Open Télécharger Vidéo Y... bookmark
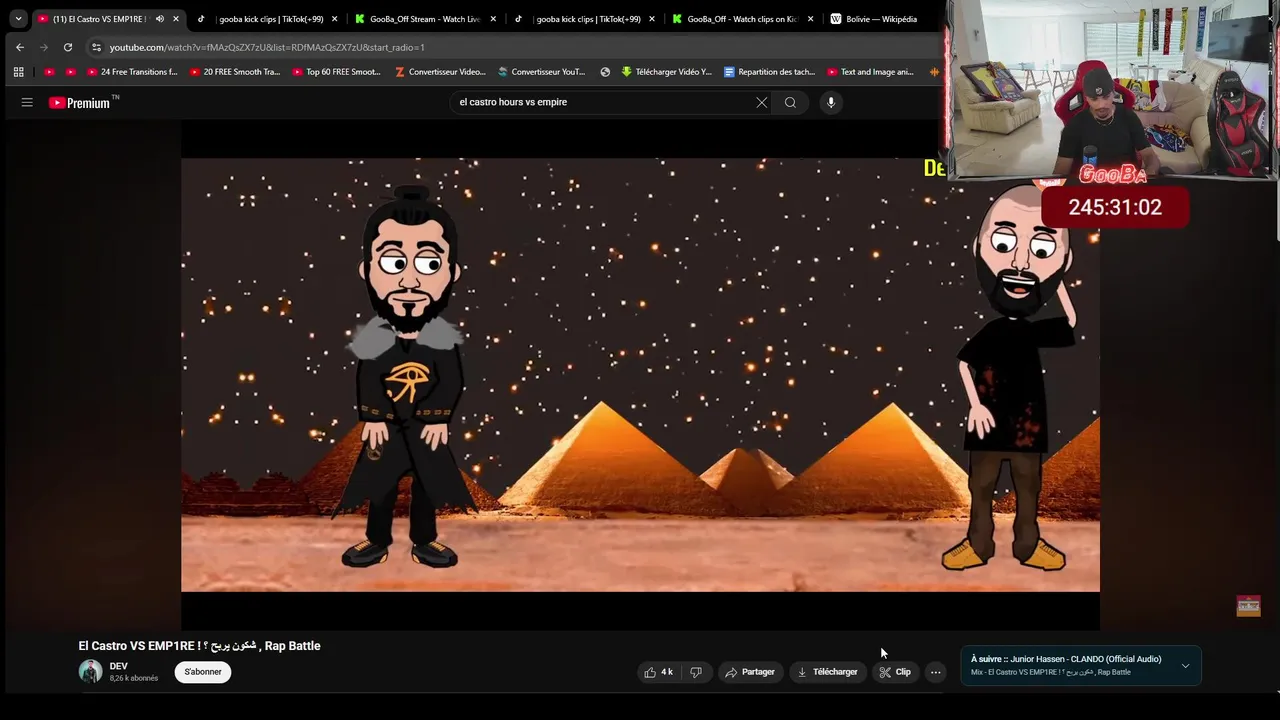 666,72
